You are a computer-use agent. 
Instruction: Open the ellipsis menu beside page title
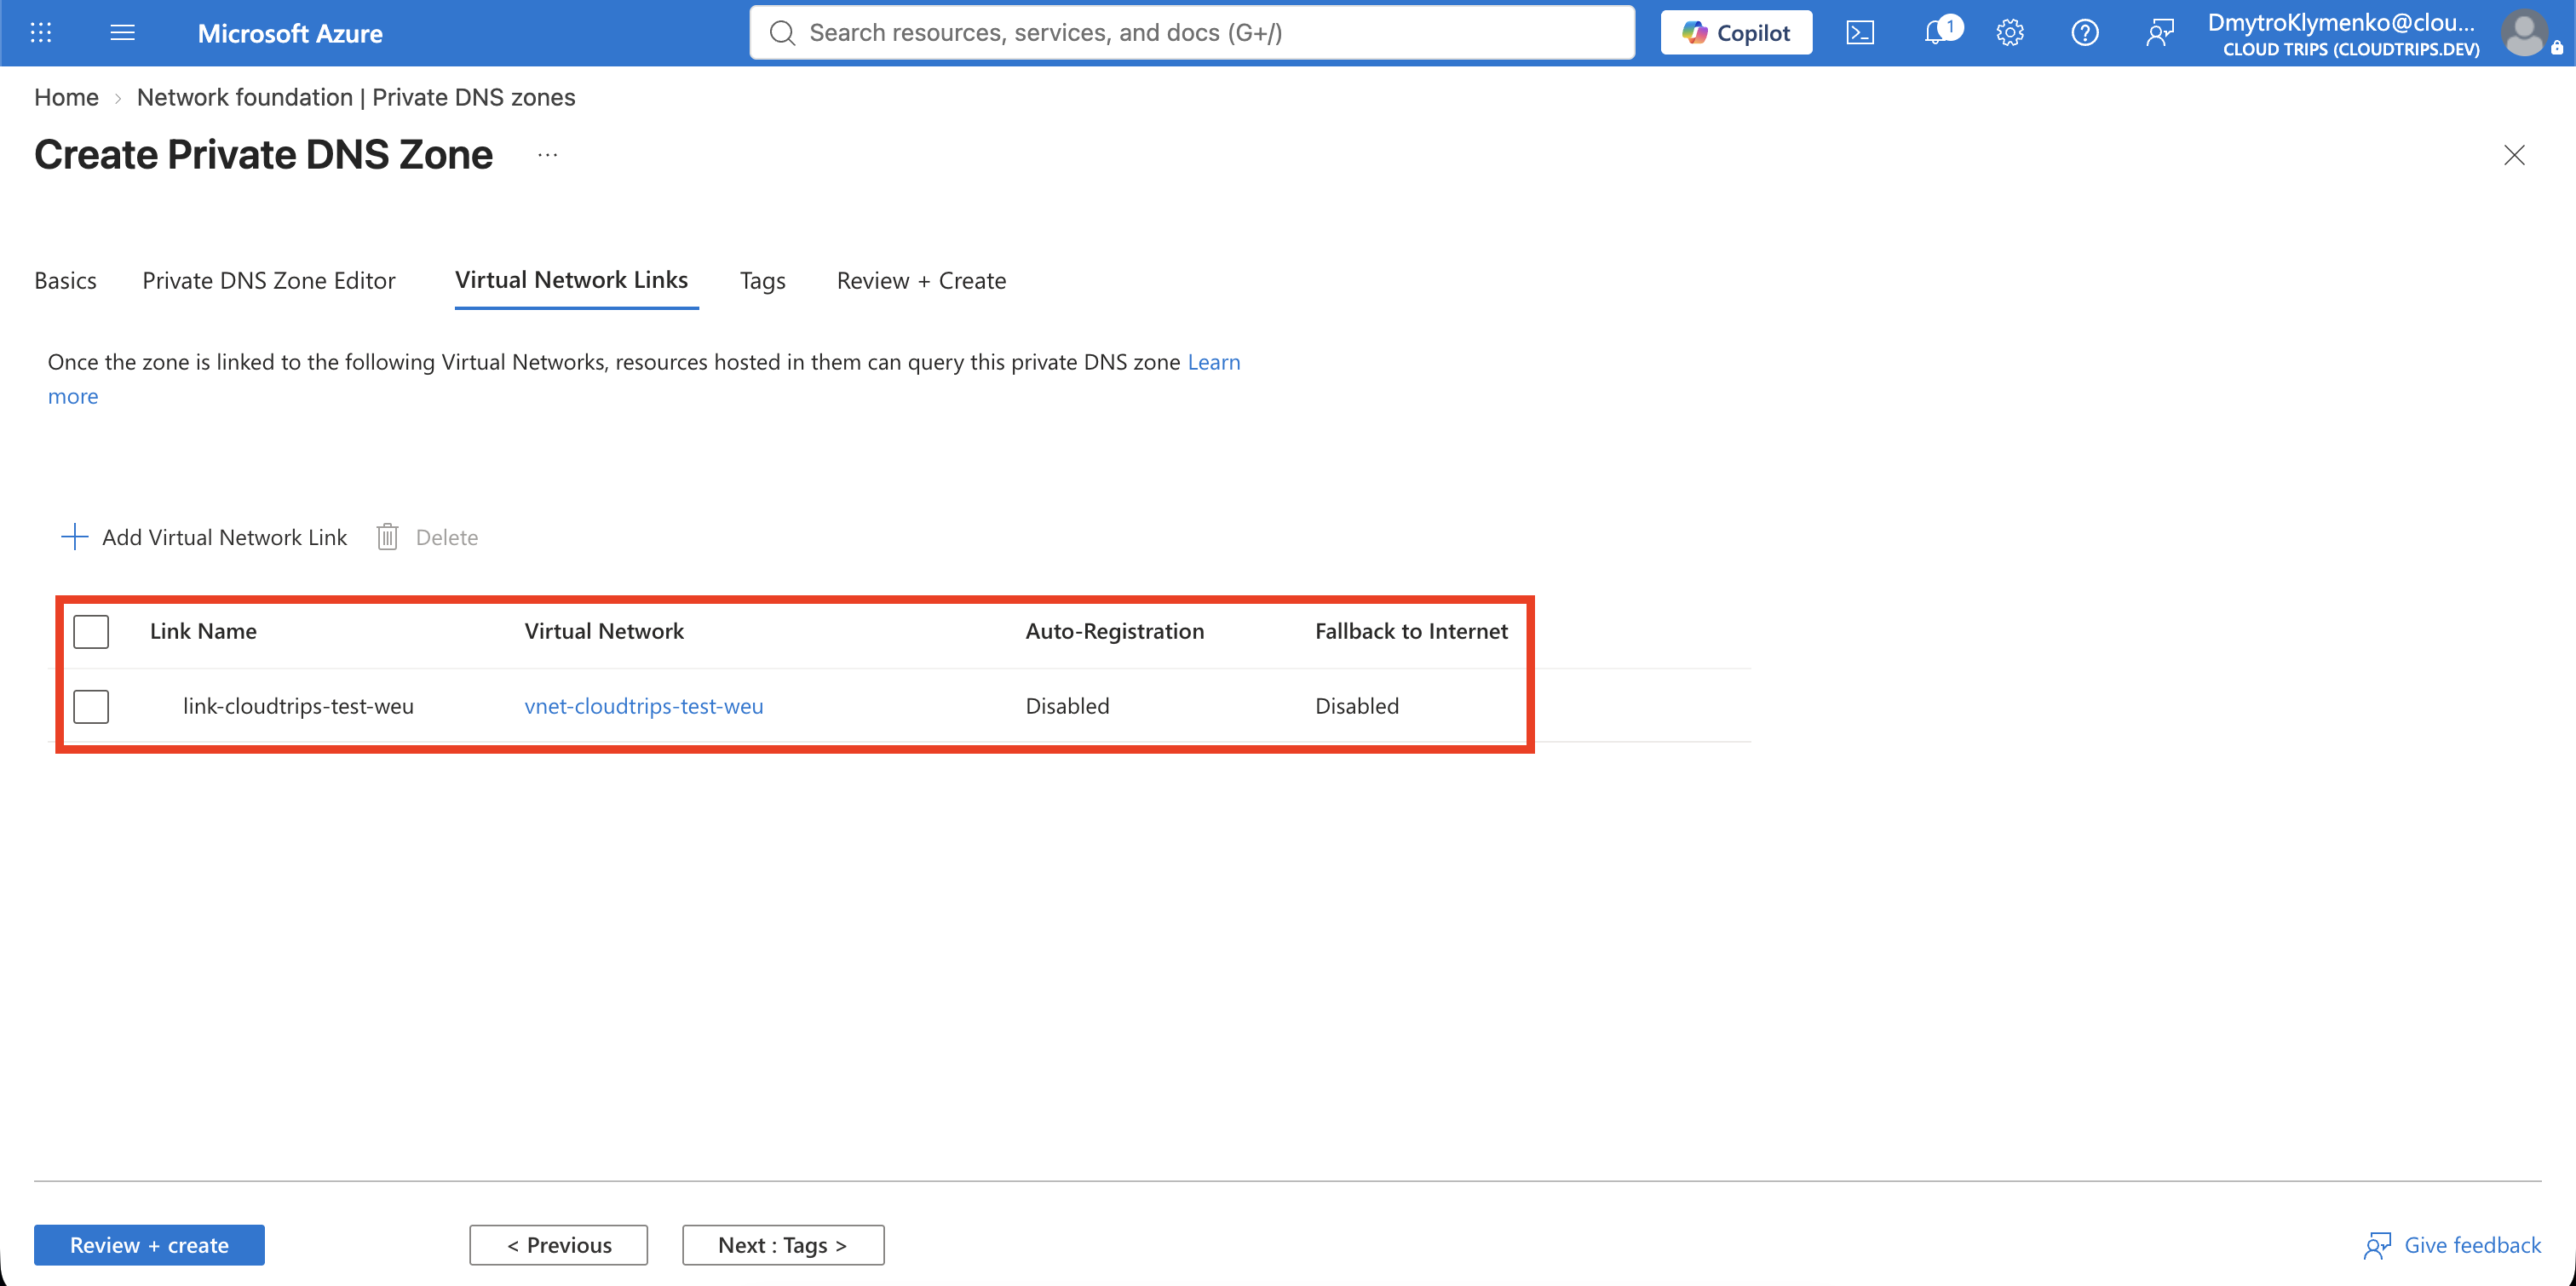(x=547, y=155)
